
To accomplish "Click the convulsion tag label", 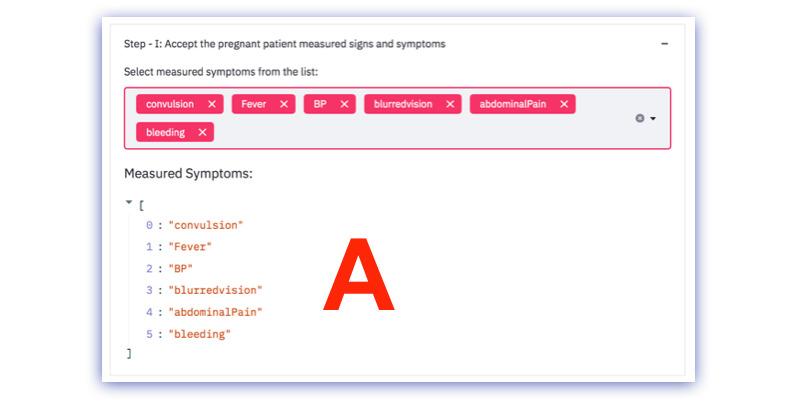I will [170, 104].
